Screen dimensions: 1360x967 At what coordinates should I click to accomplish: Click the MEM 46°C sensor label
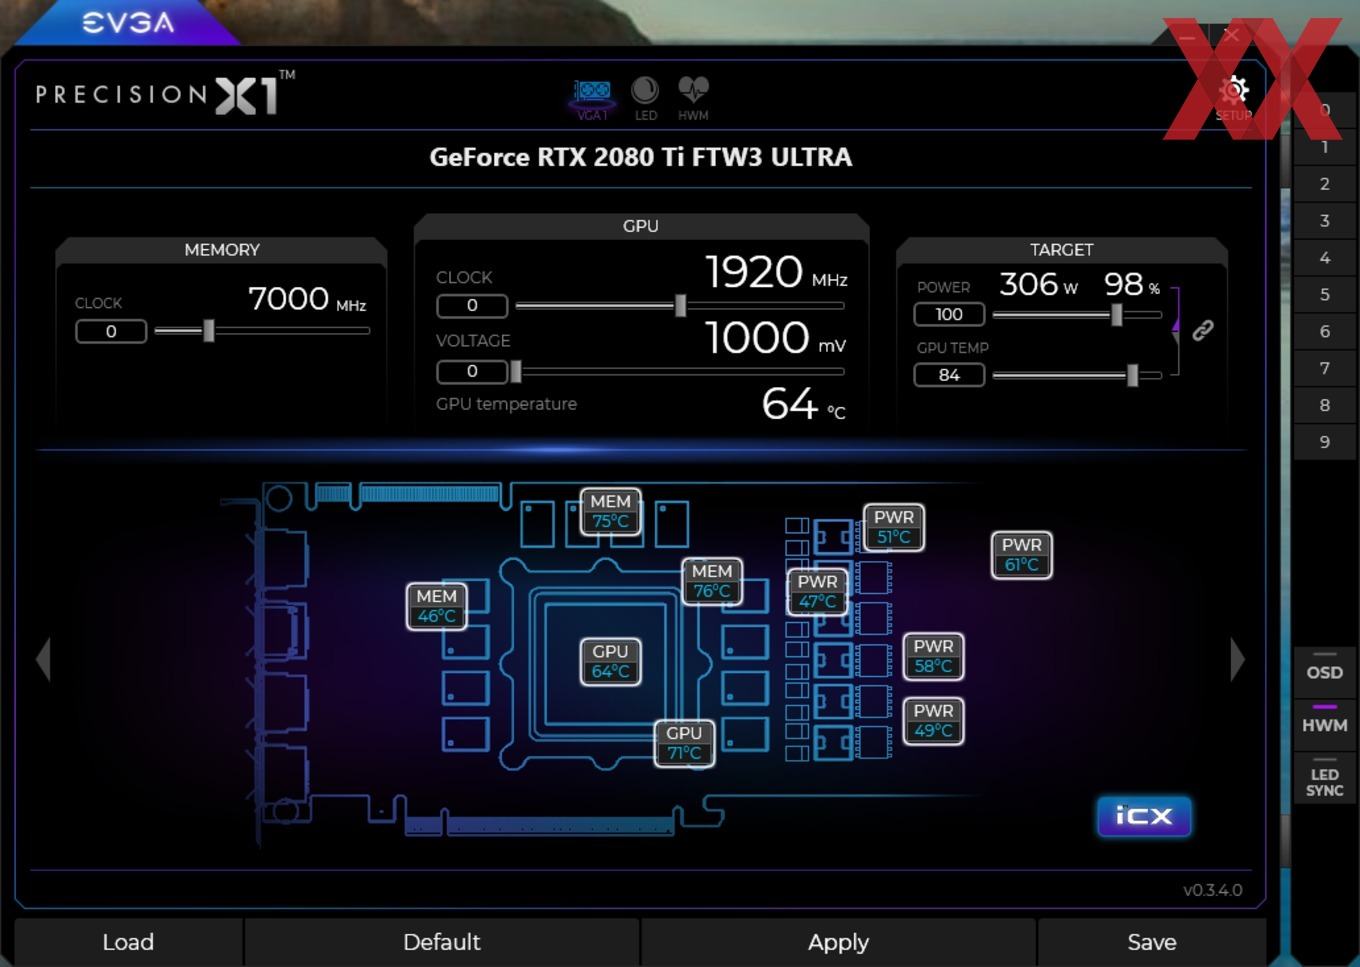[x=437, y=606]
